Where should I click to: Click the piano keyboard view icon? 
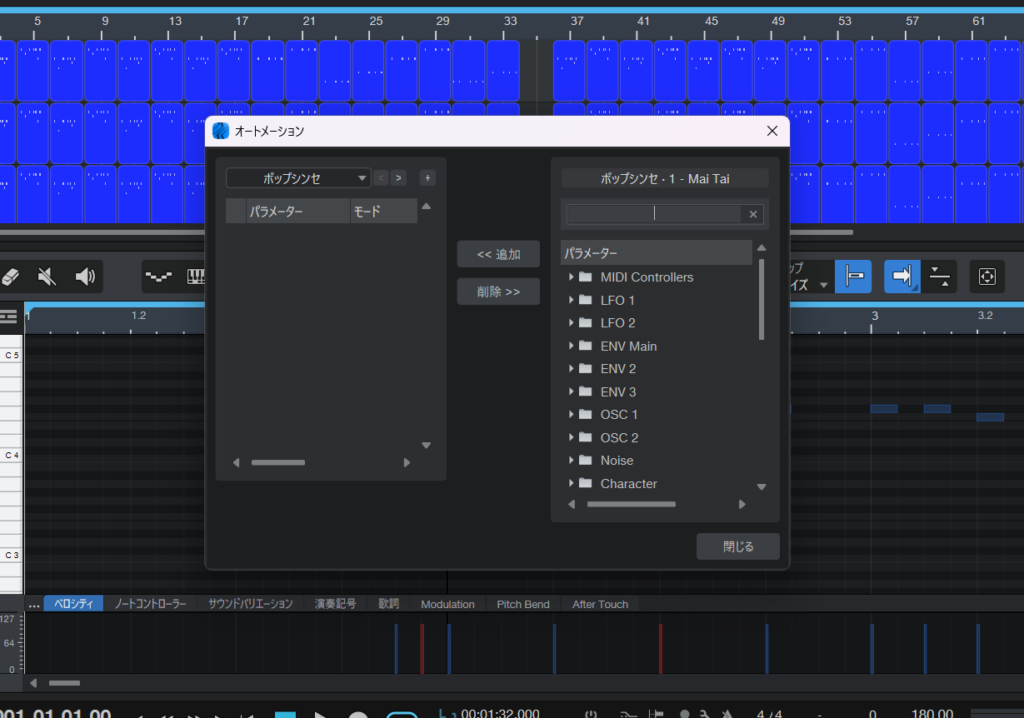tap(195, 276)
